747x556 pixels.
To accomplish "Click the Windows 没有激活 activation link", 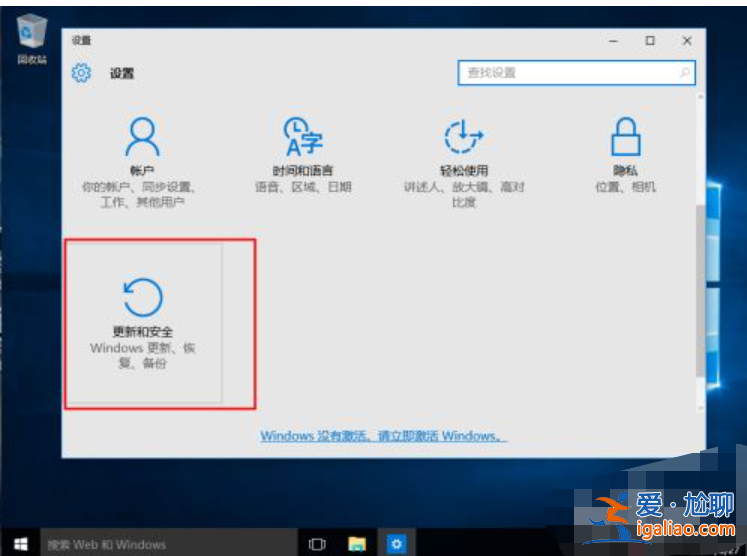I will [384, 435].
